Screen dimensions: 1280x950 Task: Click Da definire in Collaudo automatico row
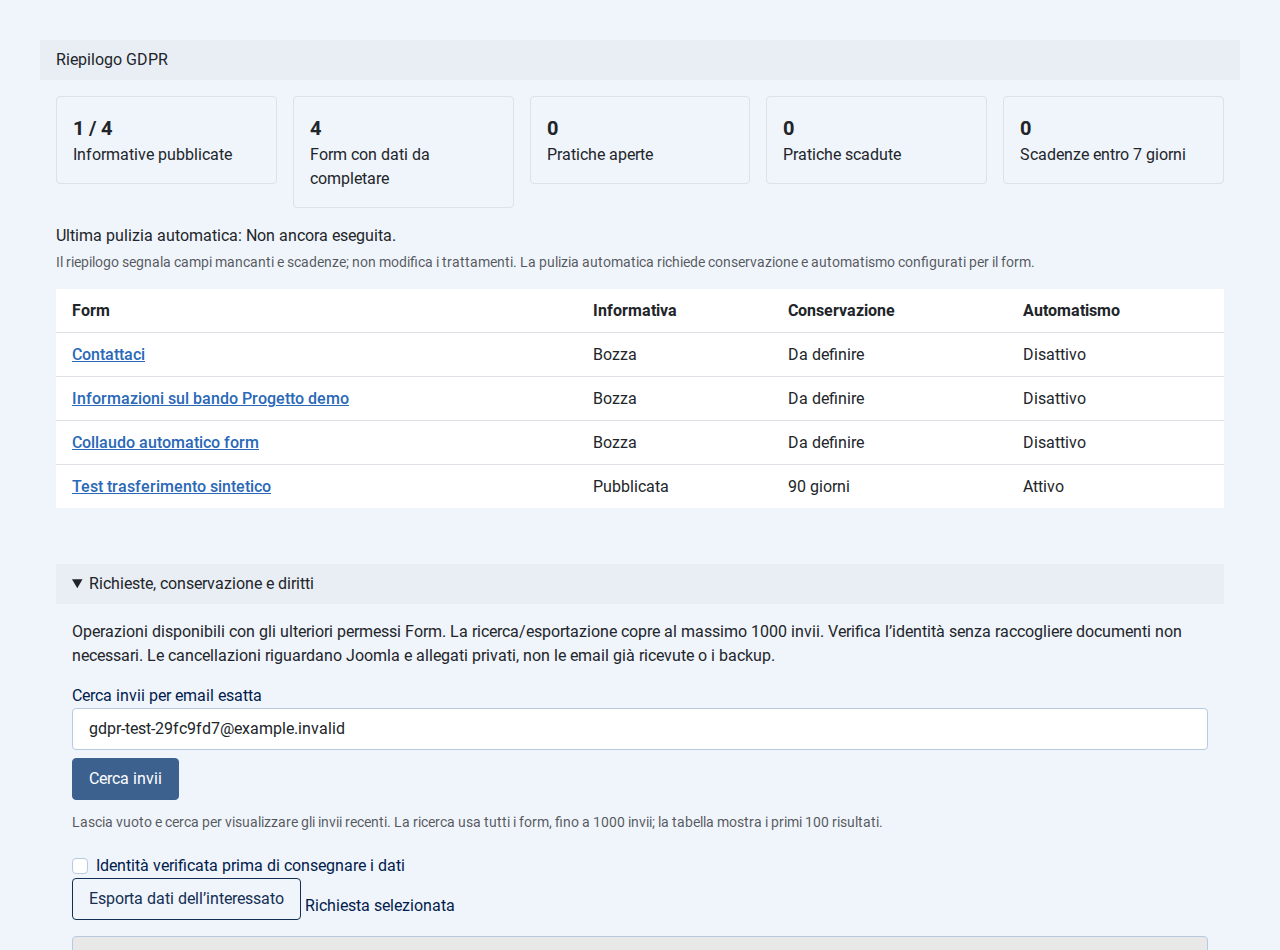click(826, 443)
